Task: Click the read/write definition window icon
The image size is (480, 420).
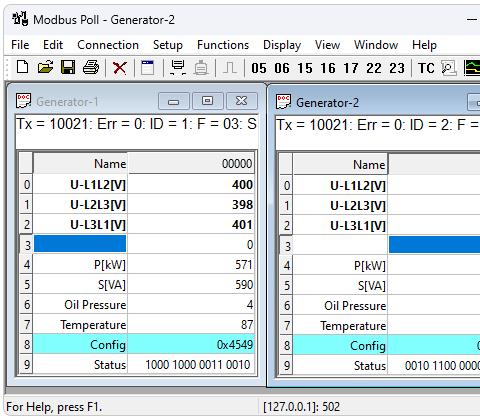Action: click(148, 68)
